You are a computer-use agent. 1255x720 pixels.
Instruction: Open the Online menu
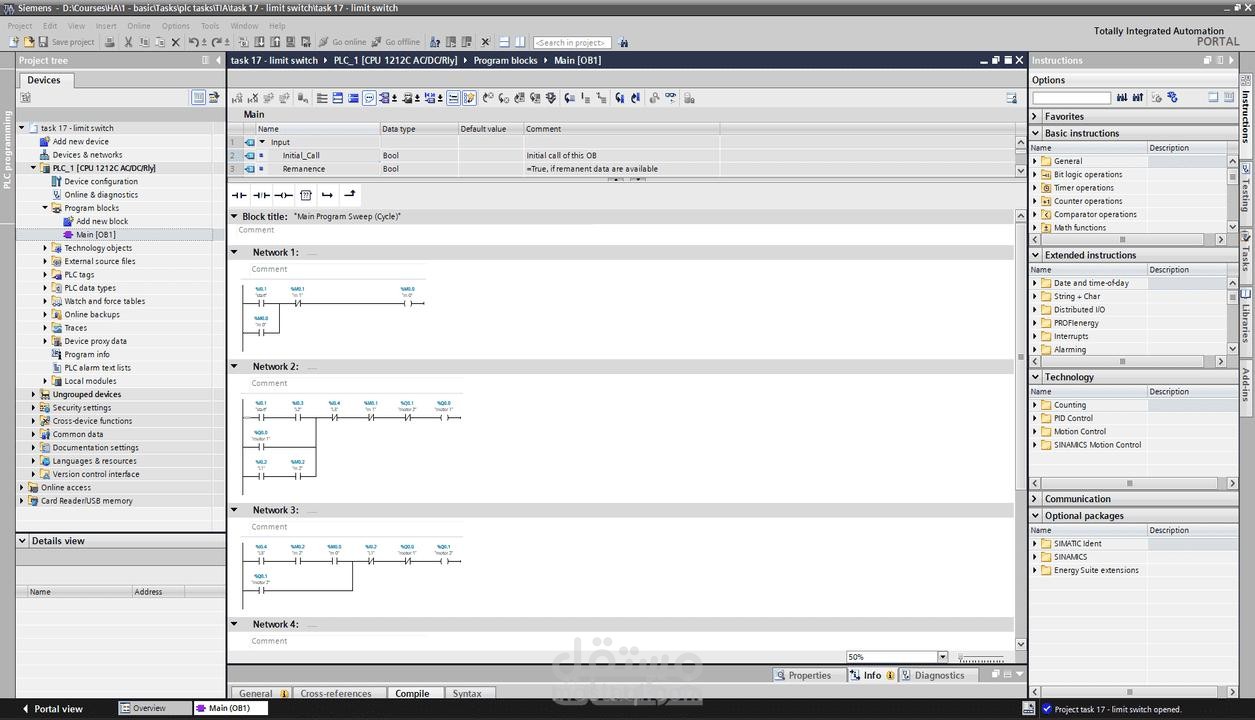click(x=138, y=26)
